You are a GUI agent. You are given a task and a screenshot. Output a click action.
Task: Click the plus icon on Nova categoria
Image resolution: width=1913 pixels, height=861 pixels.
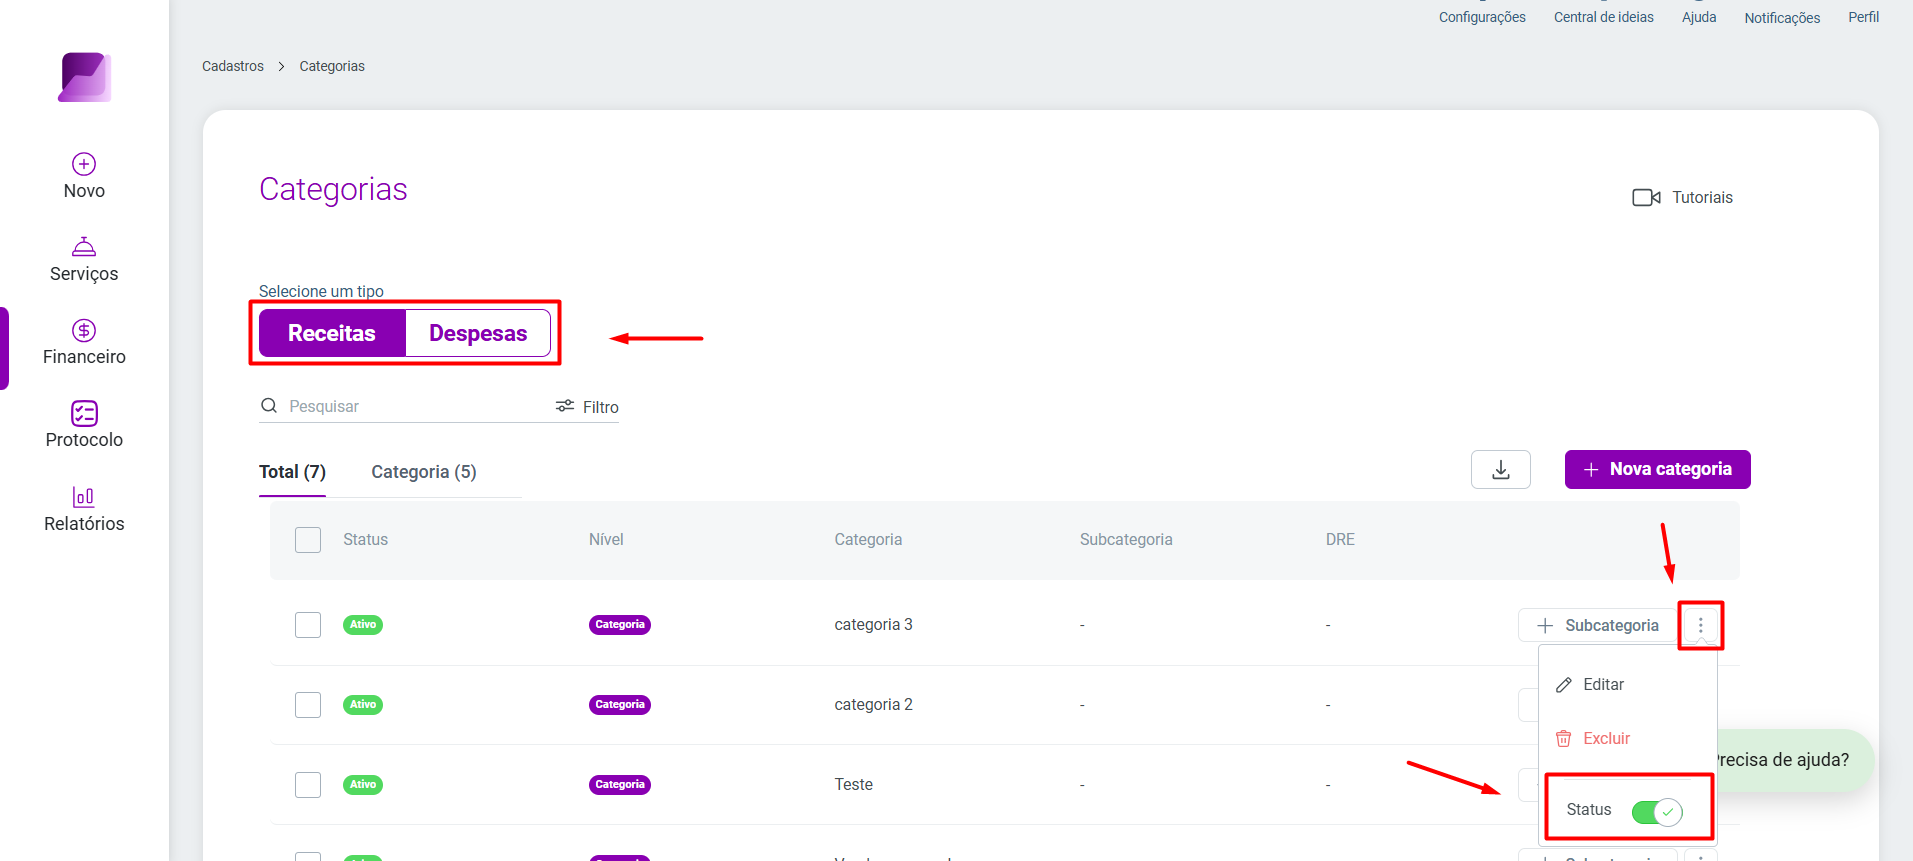tap(1591, 470)
